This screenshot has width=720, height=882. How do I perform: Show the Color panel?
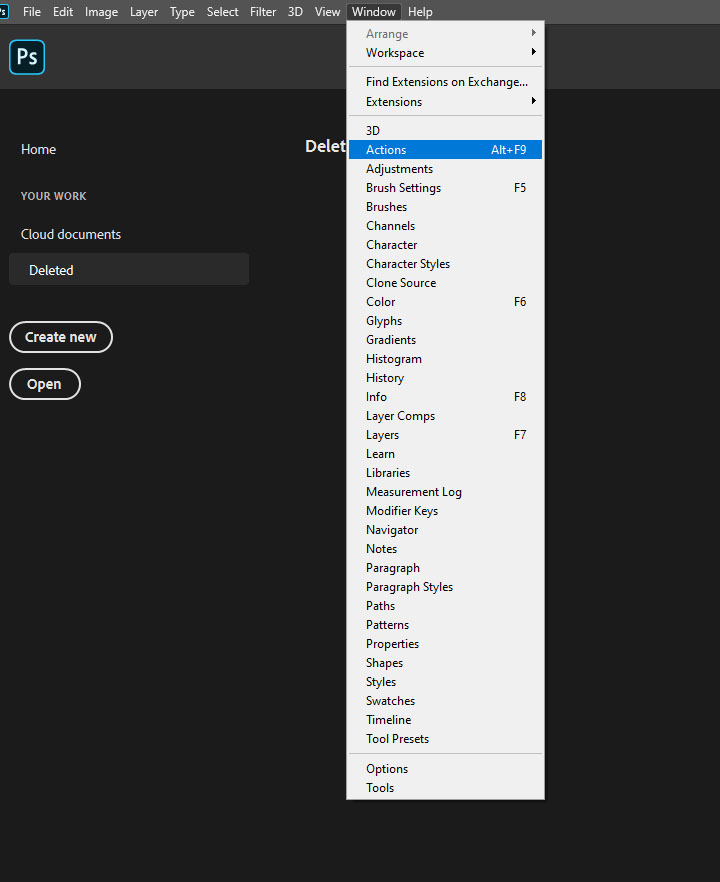380,302
